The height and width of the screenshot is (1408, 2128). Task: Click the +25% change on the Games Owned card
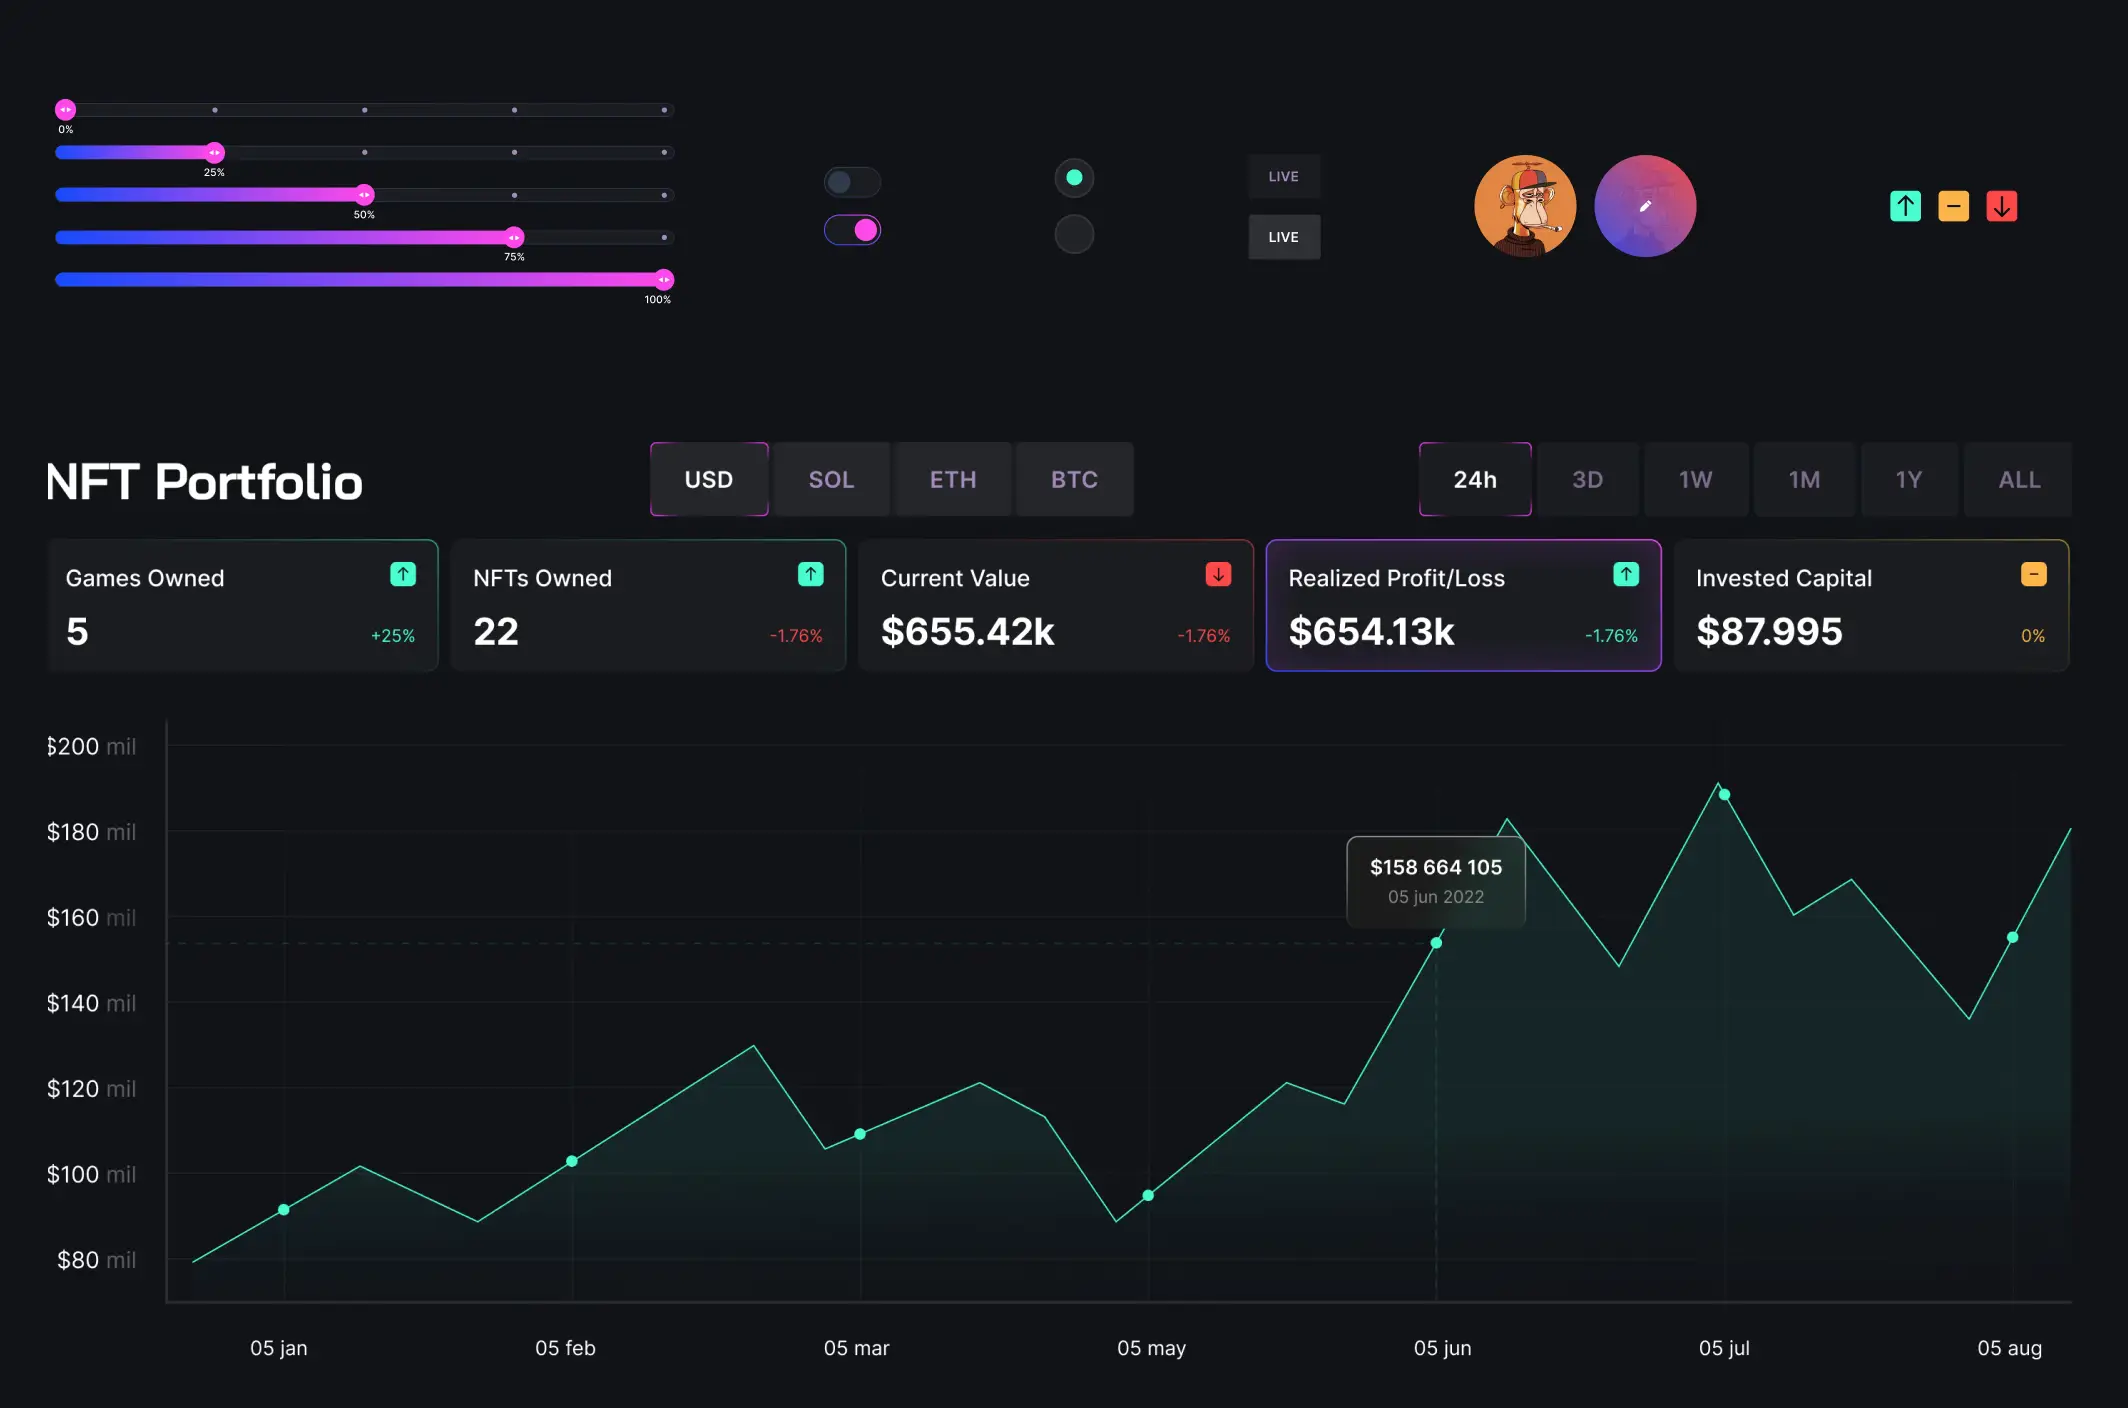(393, 636)
